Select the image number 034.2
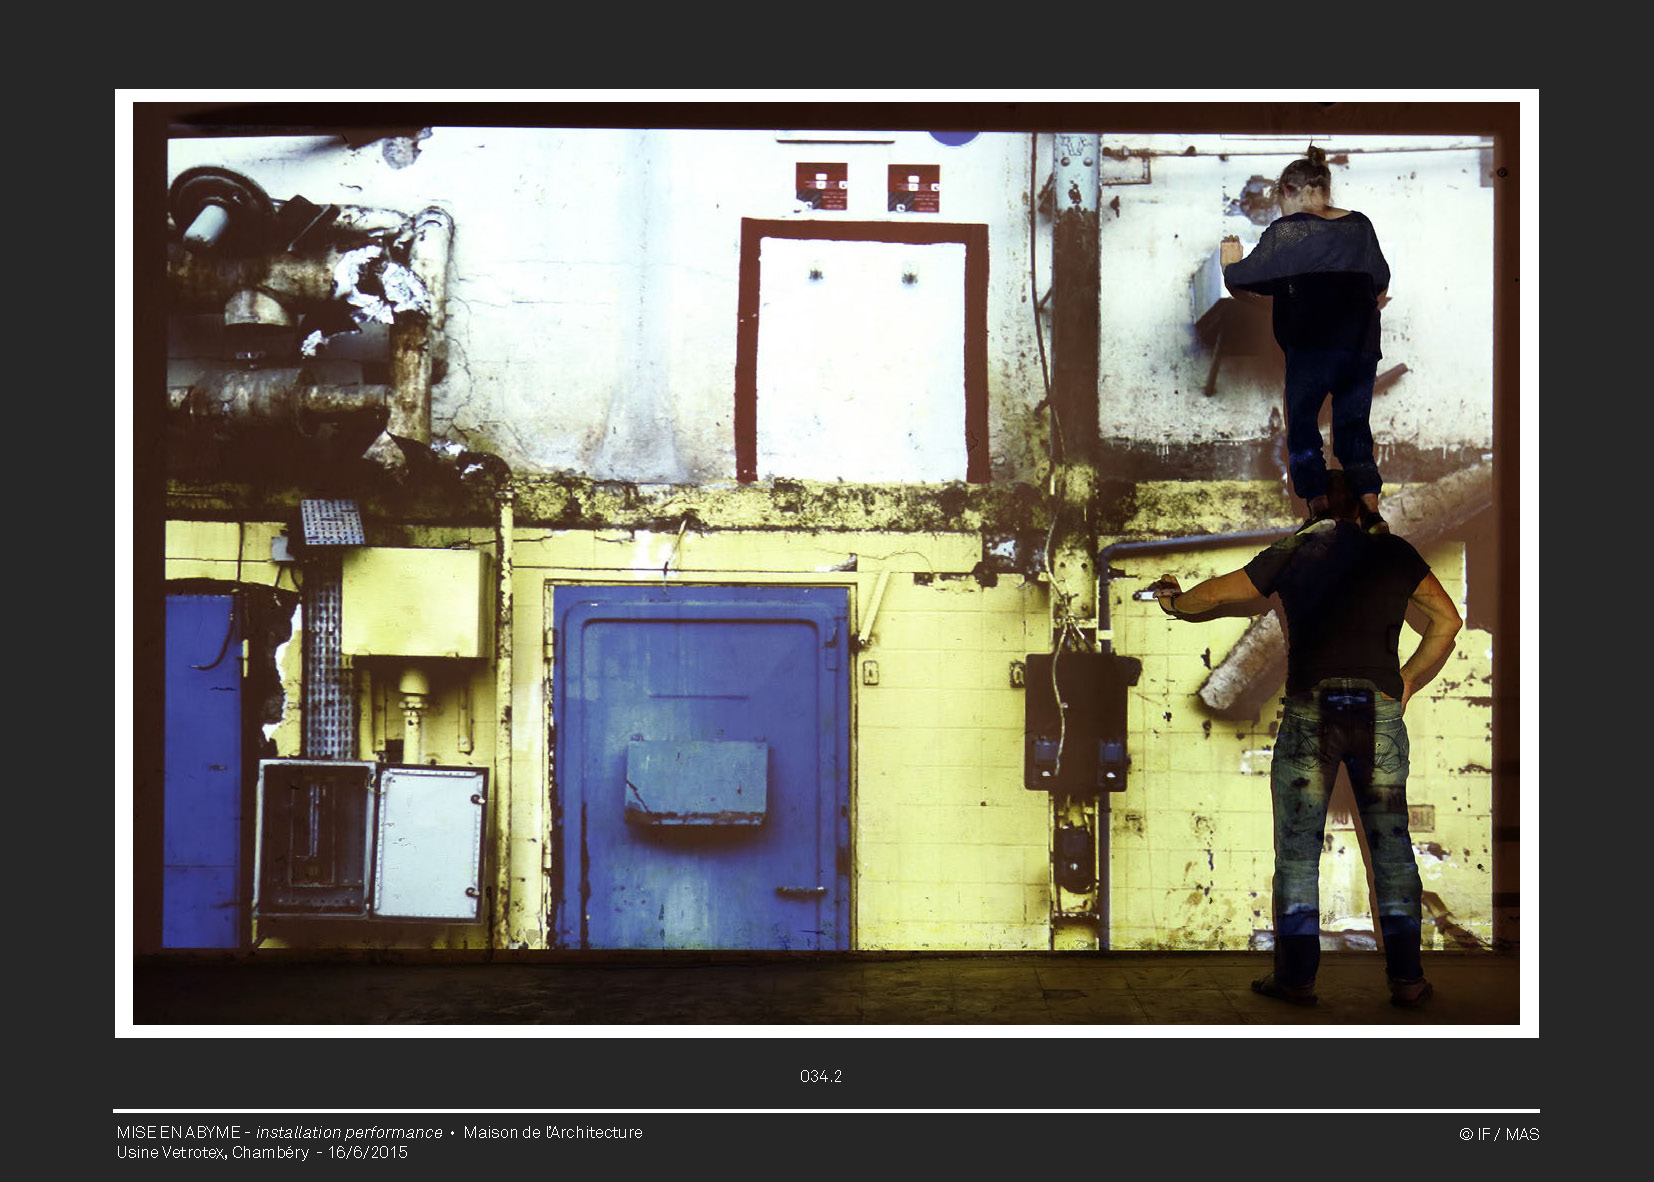The height and width of the screenshot is (1182, 1654). tap(820, 1076)
